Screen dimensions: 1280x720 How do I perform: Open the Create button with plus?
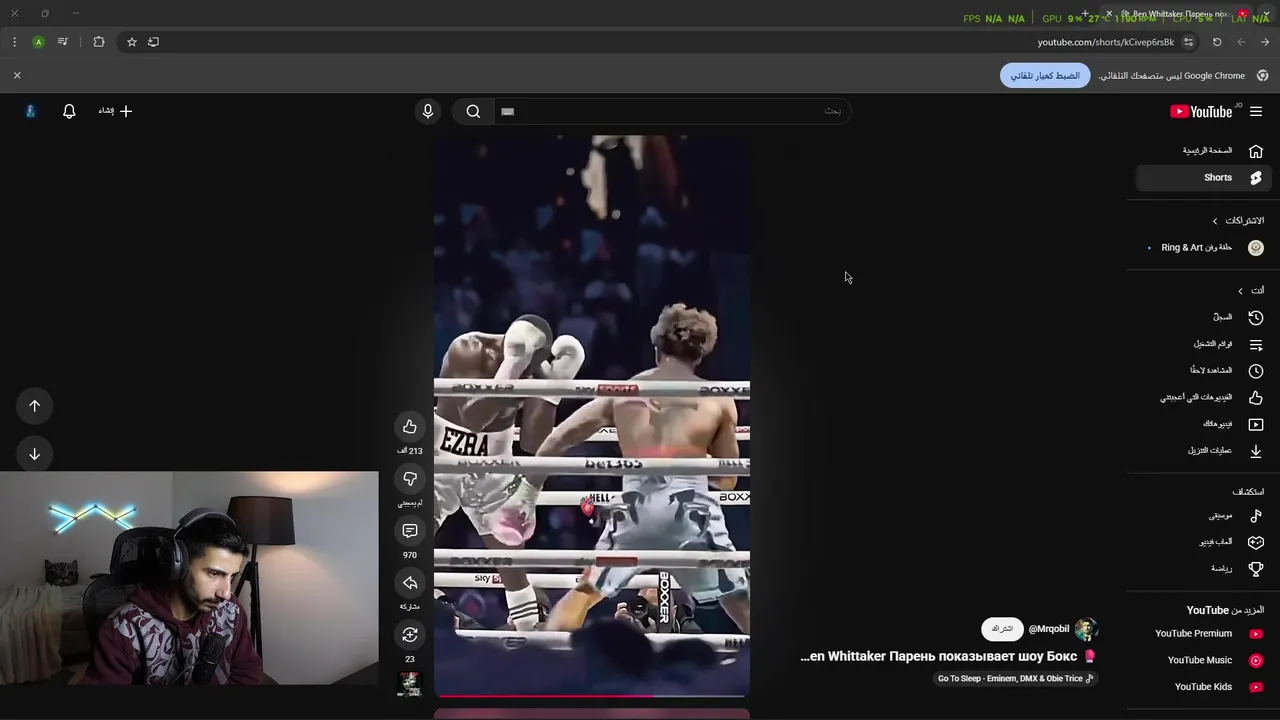click(x=115, y=112)
